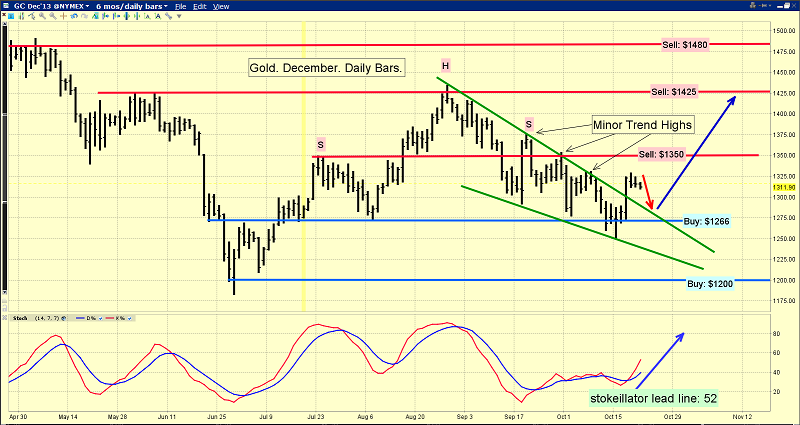Open the wrench settings toolbar icon
Viewport: 800px width, 425px height.
point(168,16)
